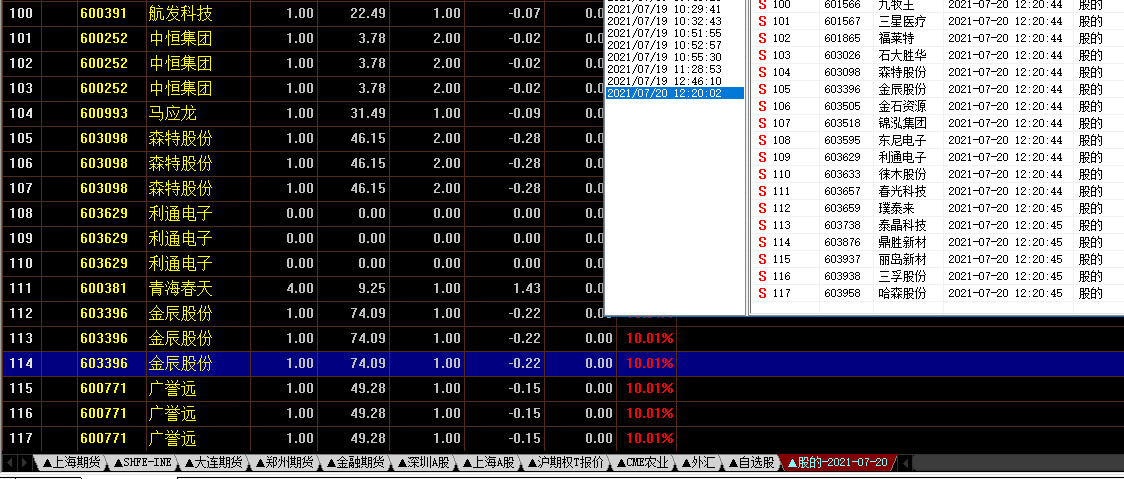1124x479 pixels.
Task: Select the snapshot 2021/07/19 12:46:10
Action: (x=664, y=81)
